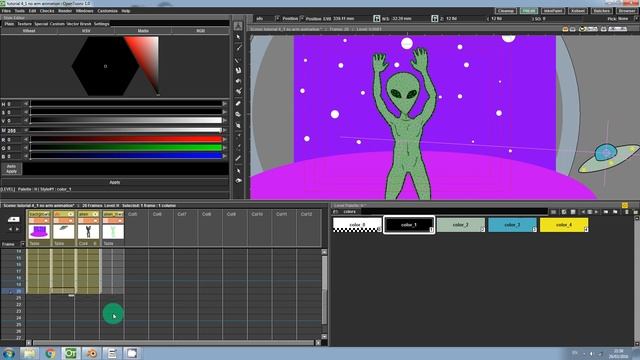The image size is (640, 360).
Task: Click the Apply button
Action: [x=115, y=182]
